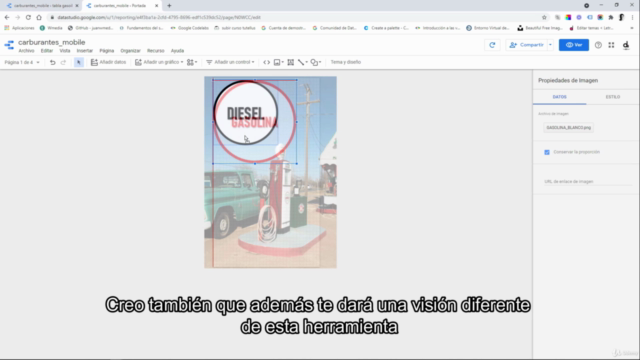Go back in browser history
The image size is (640, 360).
point(7,18)
